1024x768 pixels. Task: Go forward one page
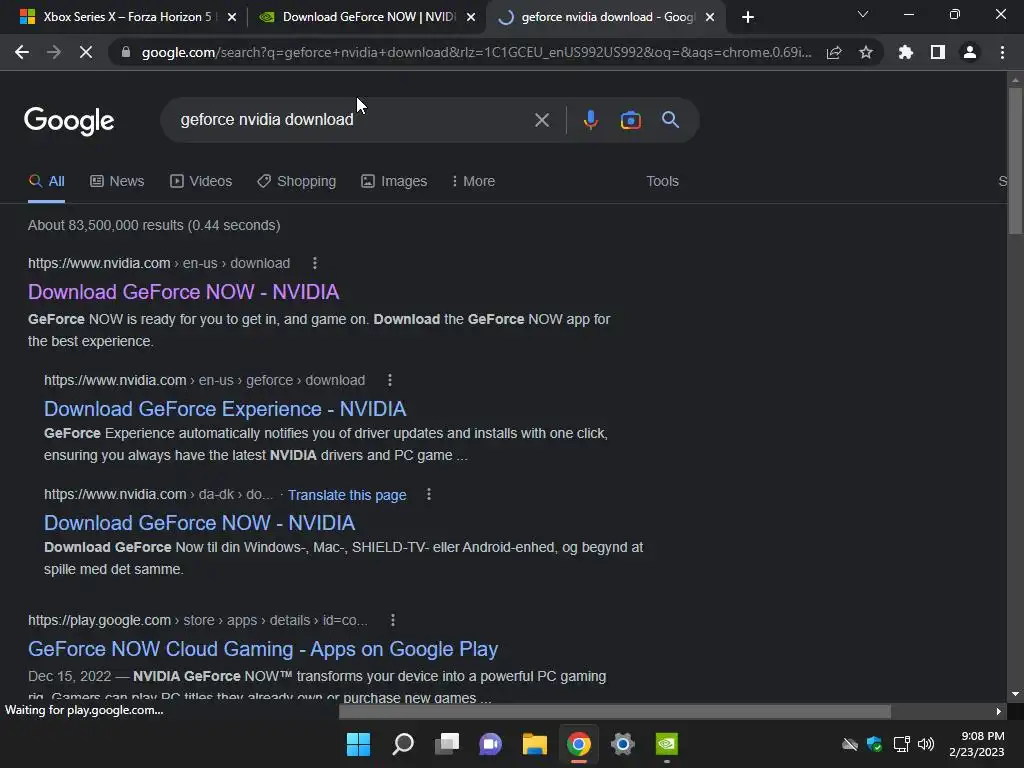pyautogui.click(x=54, y=52)
